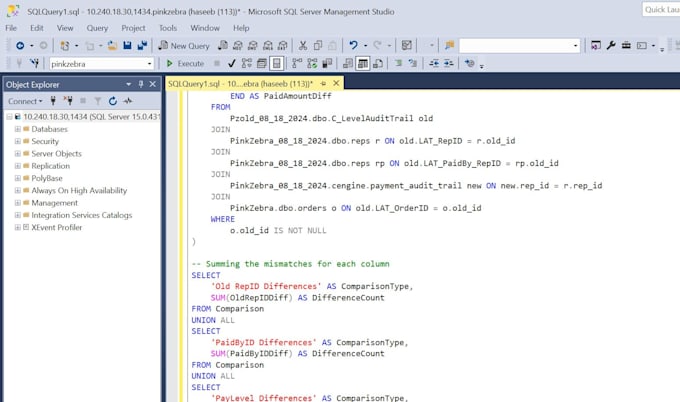
Task: Open the Find combo box dropdown
Action: (x=575, y=46)
